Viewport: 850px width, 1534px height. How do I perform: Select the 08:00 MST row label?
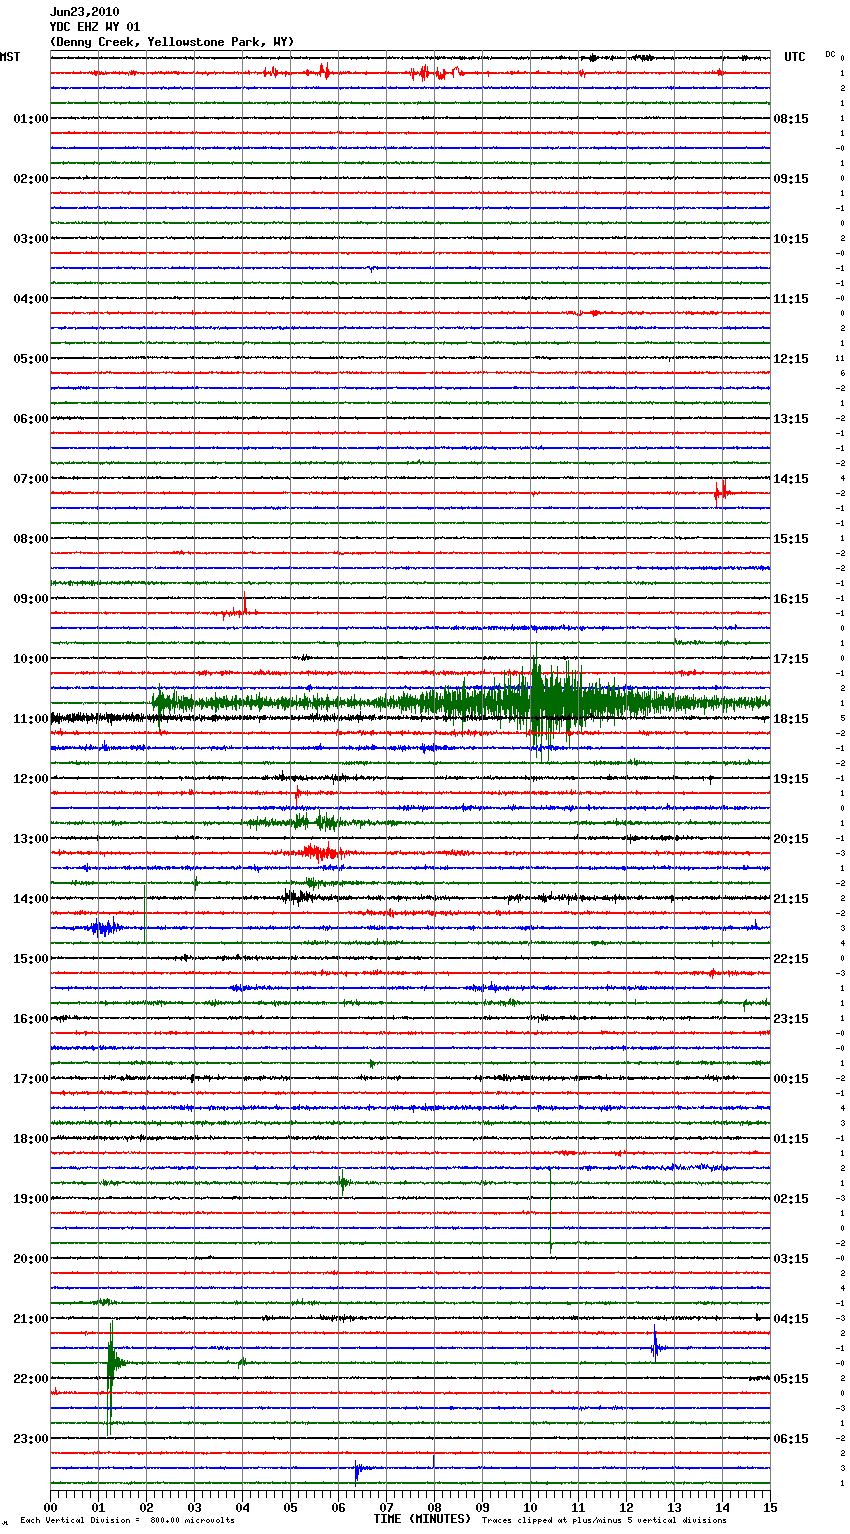point(31,539)
